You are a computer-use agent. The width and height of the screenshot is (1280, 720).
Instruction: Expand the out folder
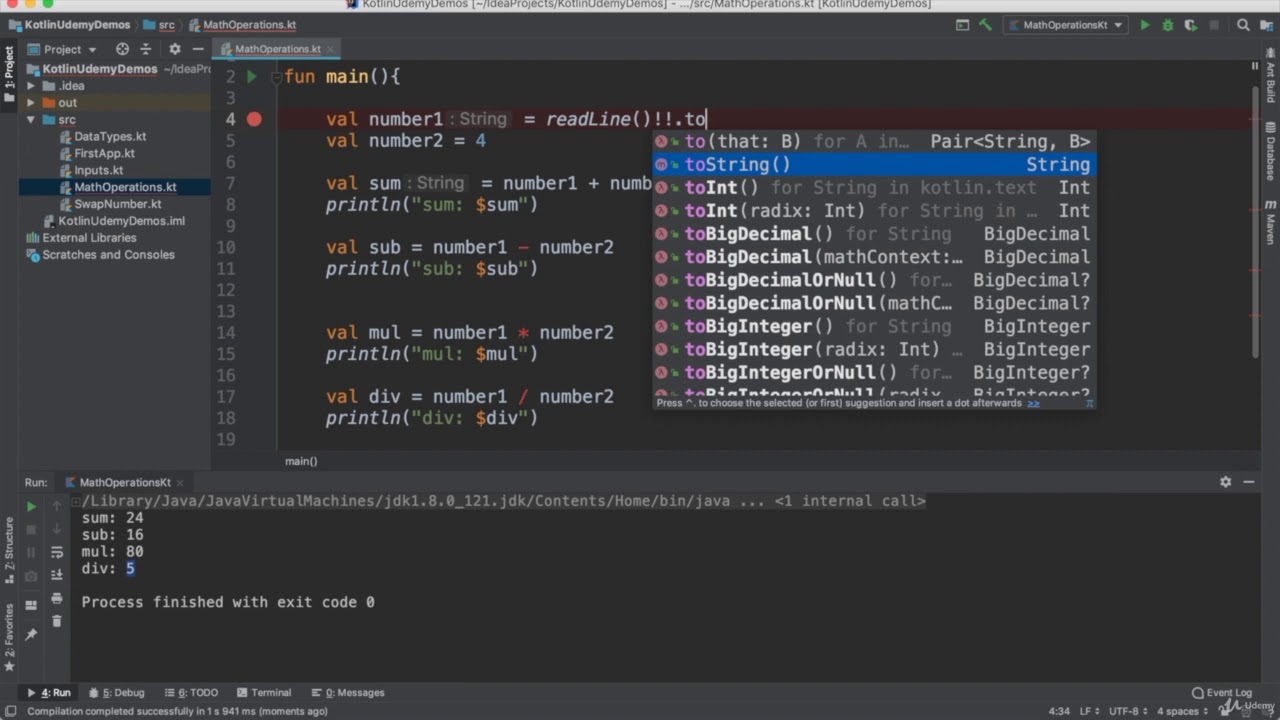(x=31, y=103)
